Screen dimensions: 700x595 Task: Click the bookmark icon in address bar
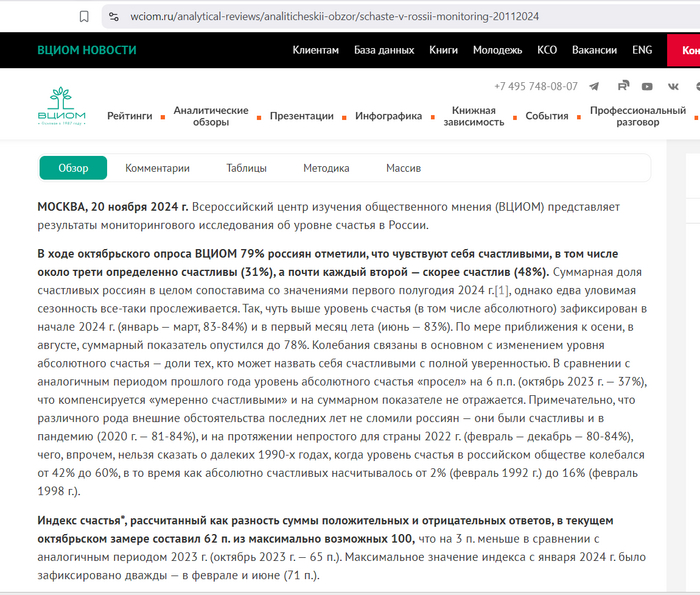[x=84, y=17]
